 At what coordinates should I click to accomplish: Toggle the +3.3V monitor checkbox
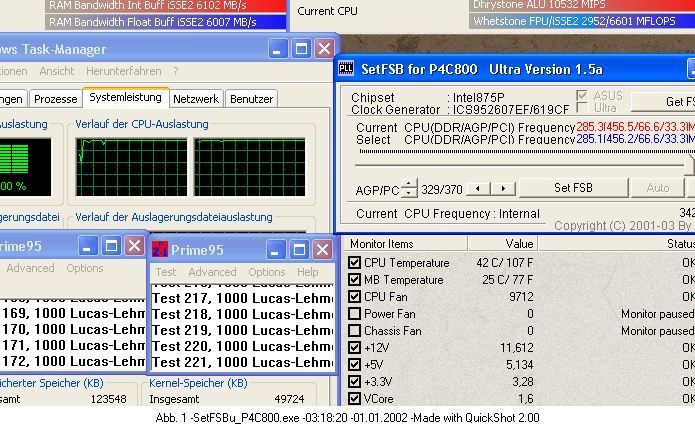(x=354, y=381)
